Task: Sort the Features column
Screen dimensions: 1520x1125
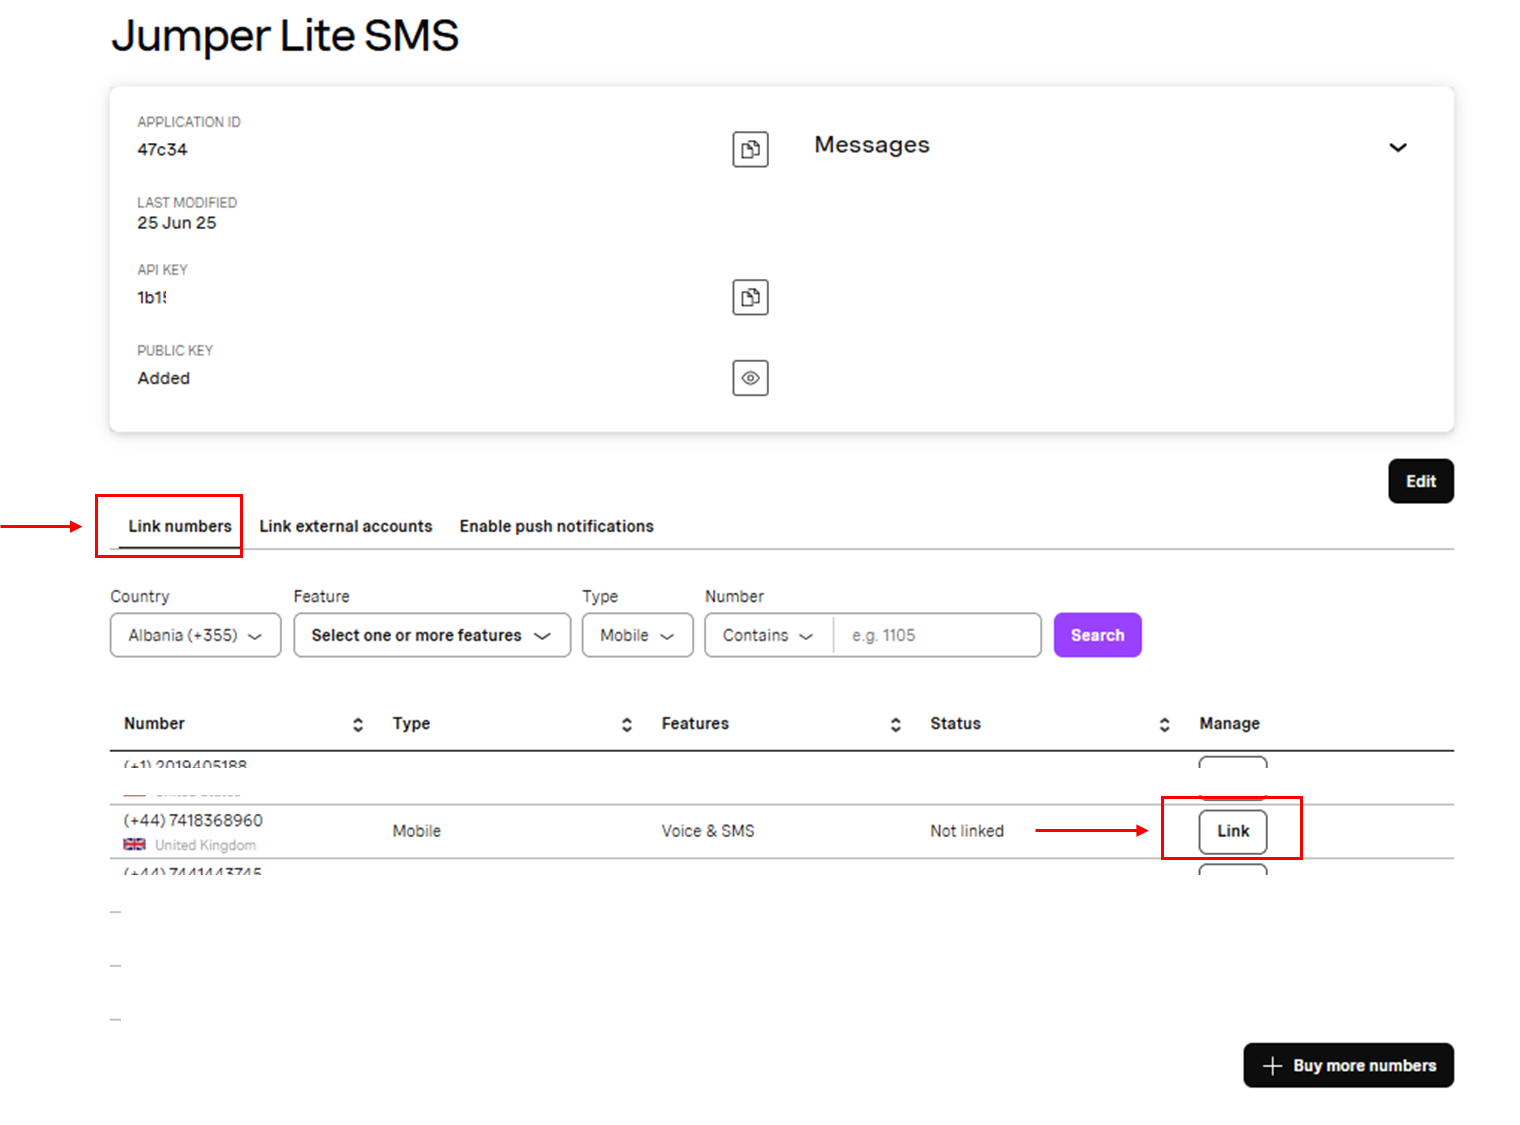Action: coord(896,723)
